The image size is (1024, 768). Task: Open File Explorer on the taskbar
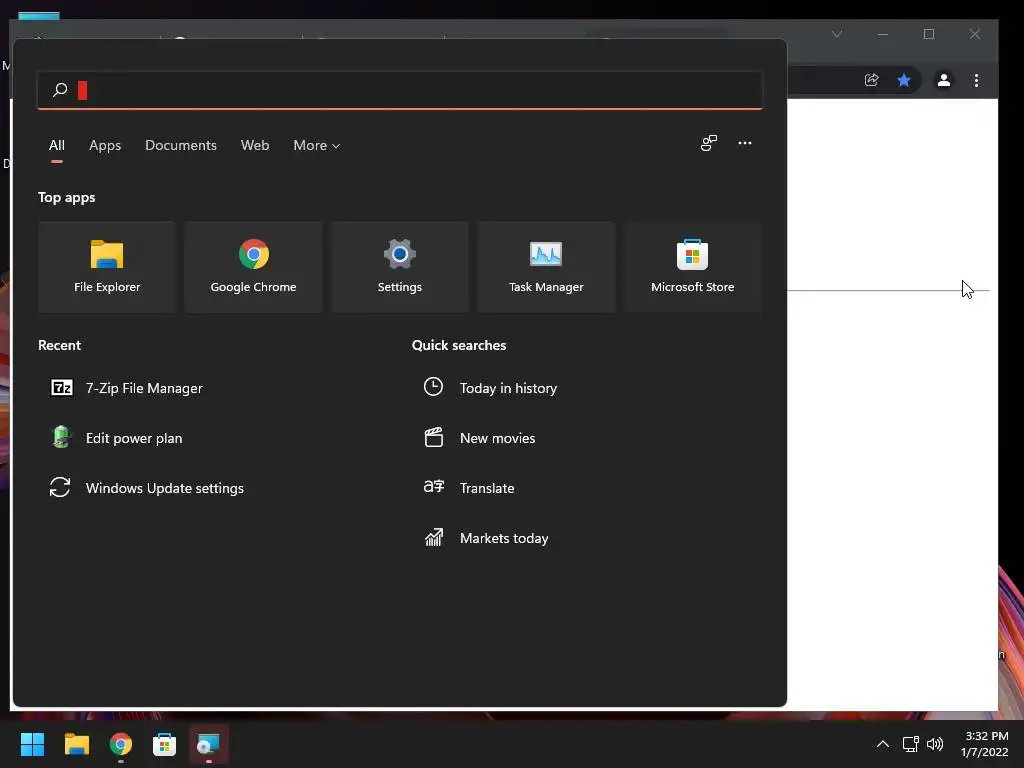[x=76, y=744]
